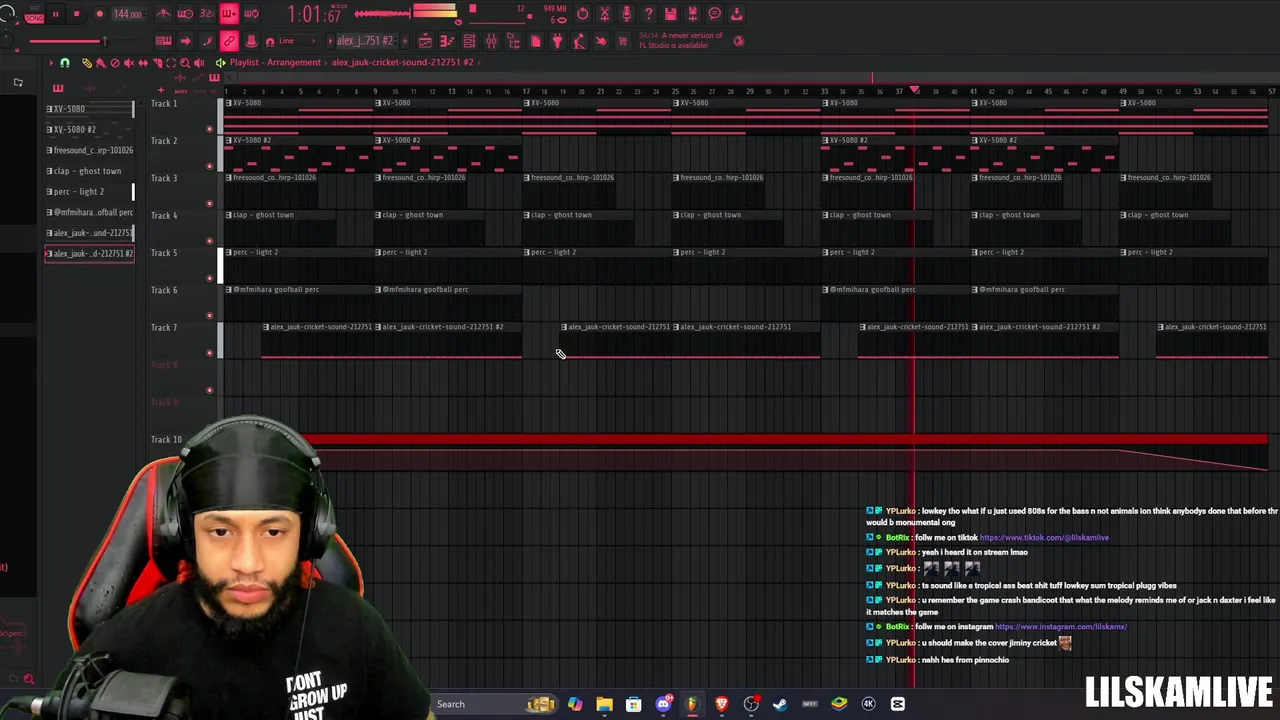Toggle the playlist snap magnet icon
This screenshot has height=720, width=1280.
pos(64,63)
